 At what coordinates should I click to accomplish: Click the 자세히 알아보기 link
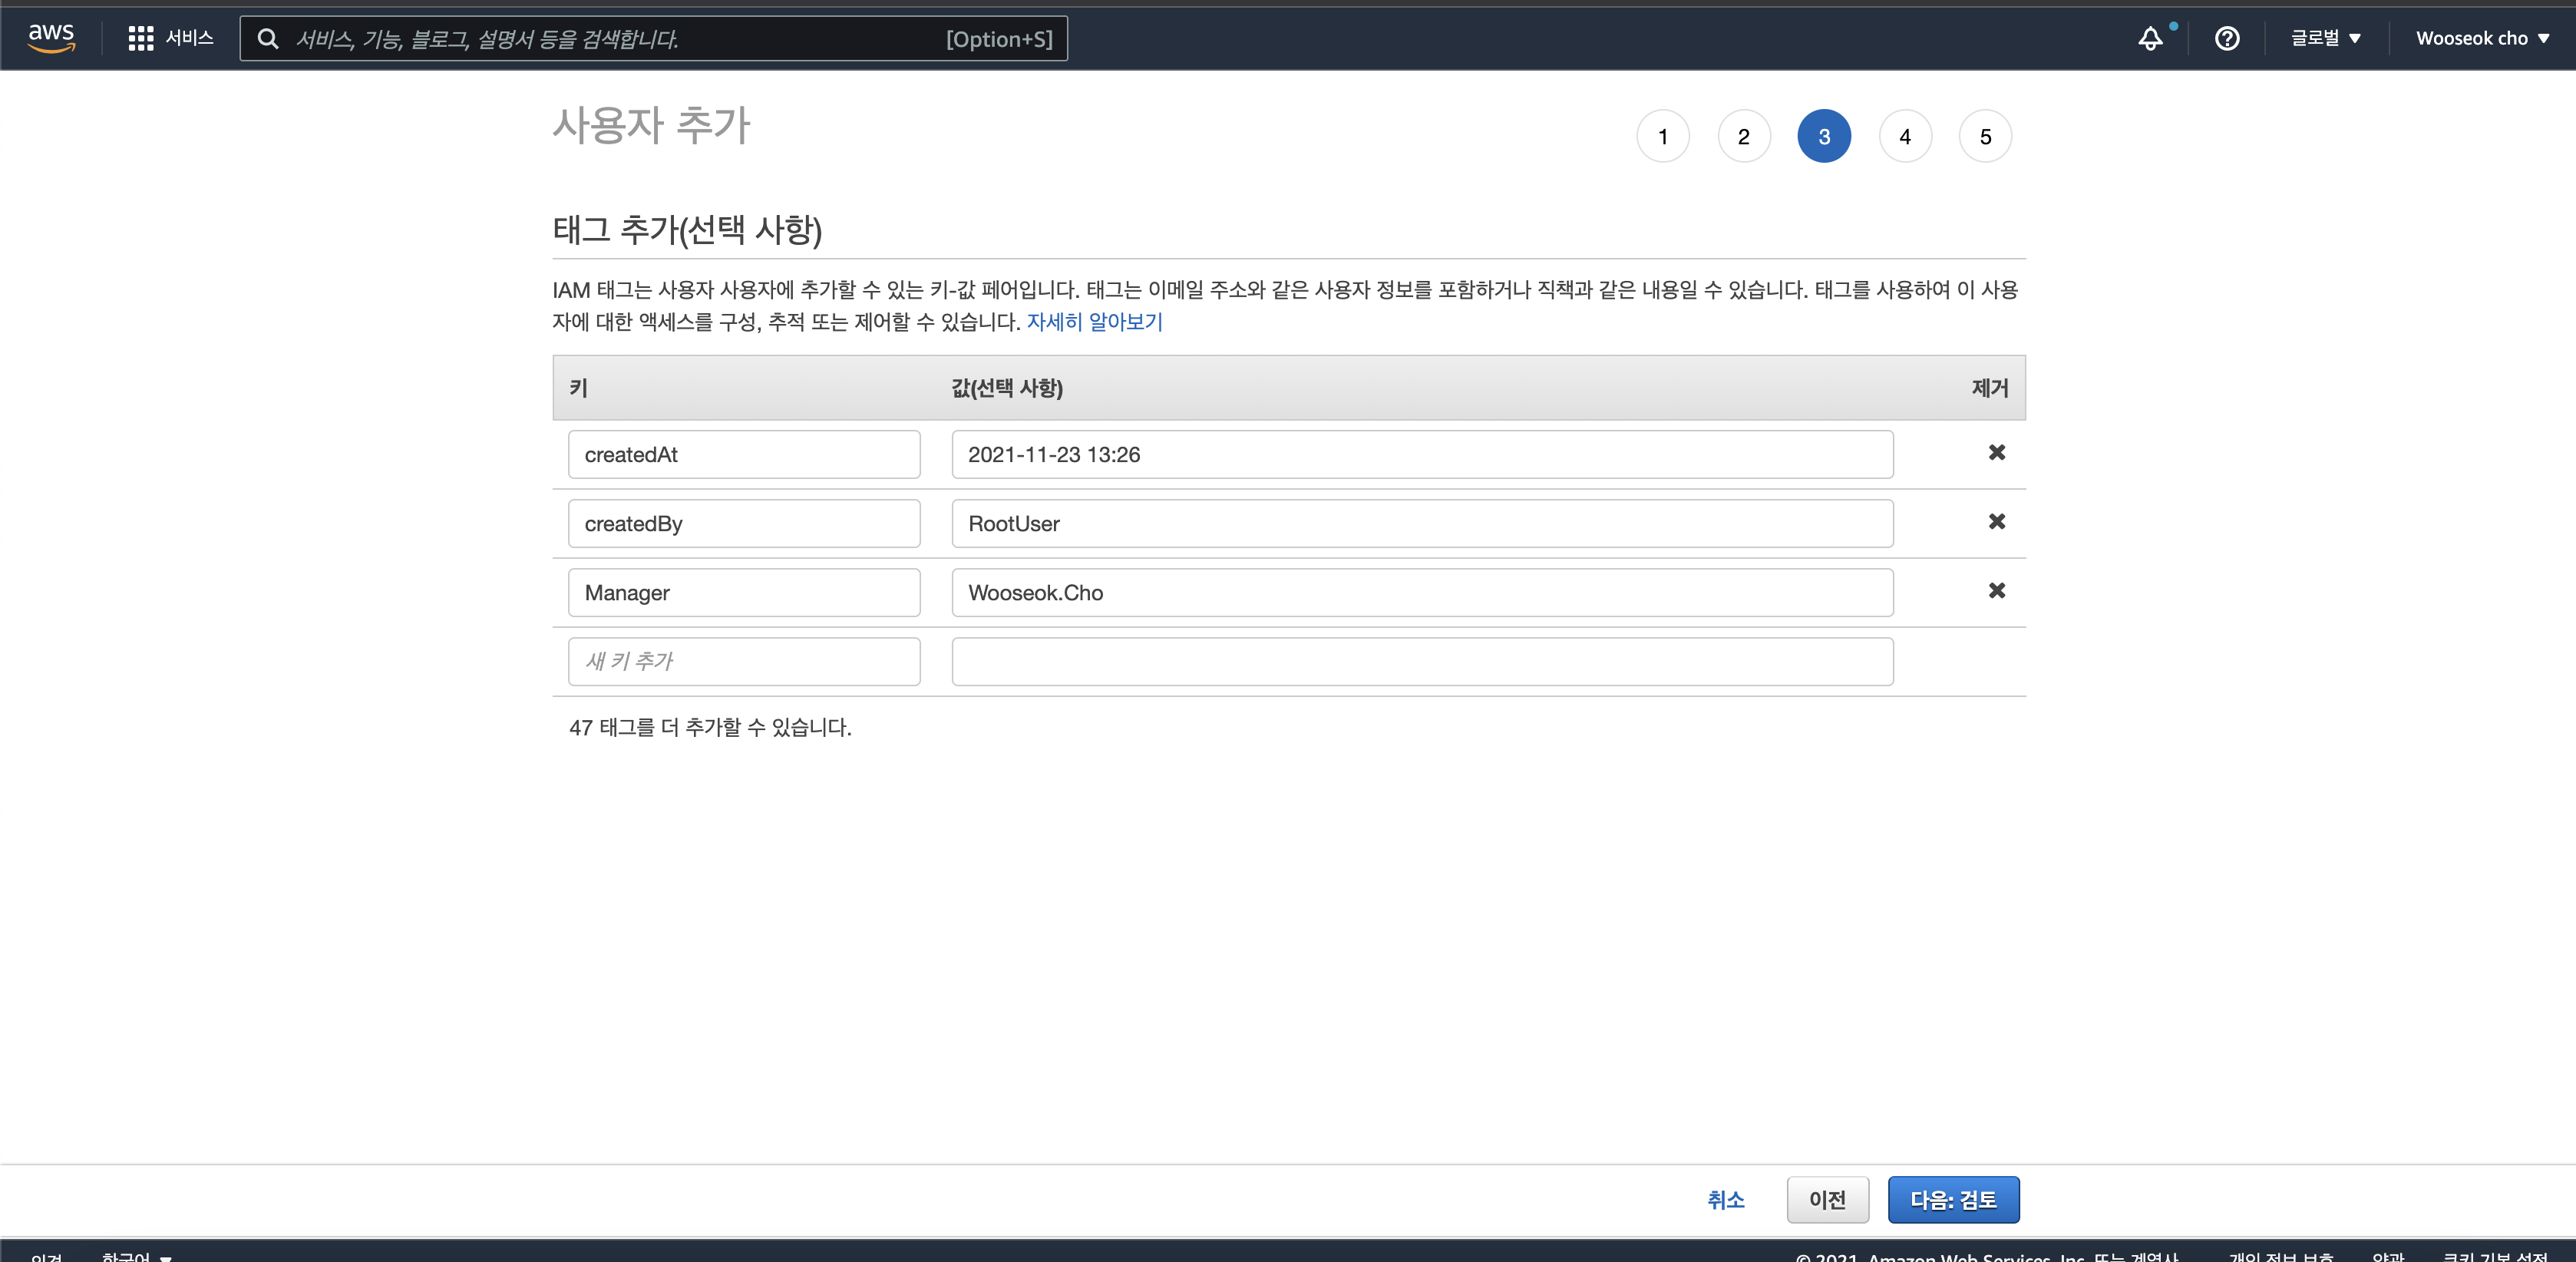tap(1094, 322)
